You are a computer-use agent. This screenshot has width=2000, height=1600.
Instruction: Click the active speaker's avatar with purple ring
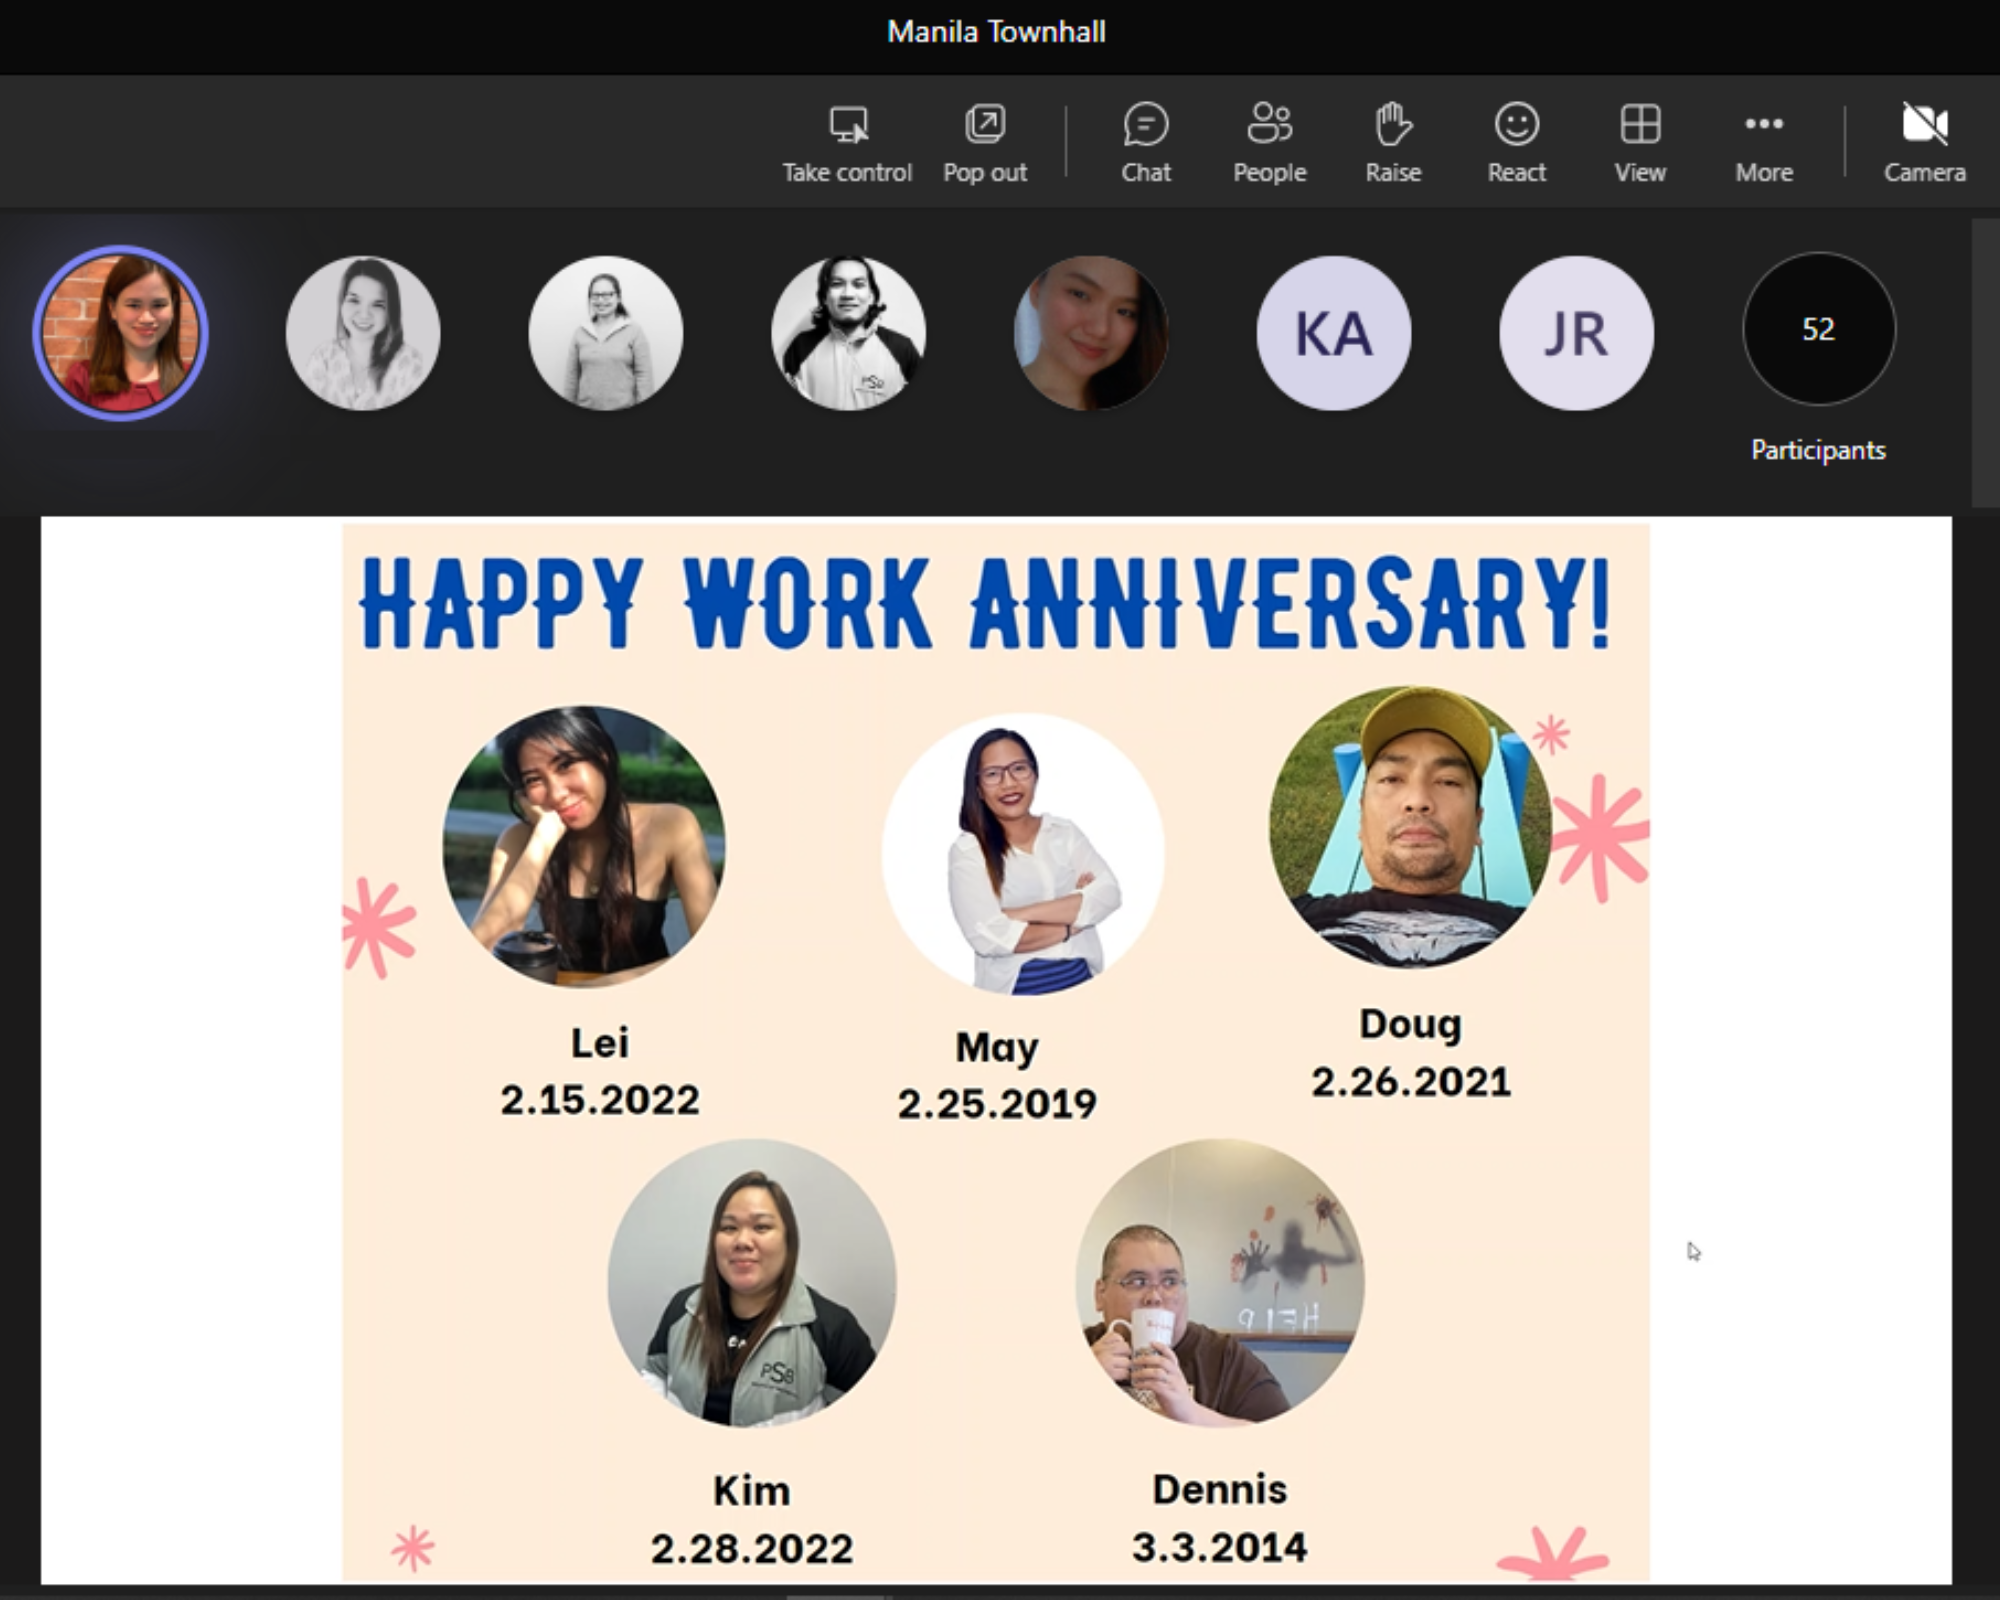pos(121,333)
